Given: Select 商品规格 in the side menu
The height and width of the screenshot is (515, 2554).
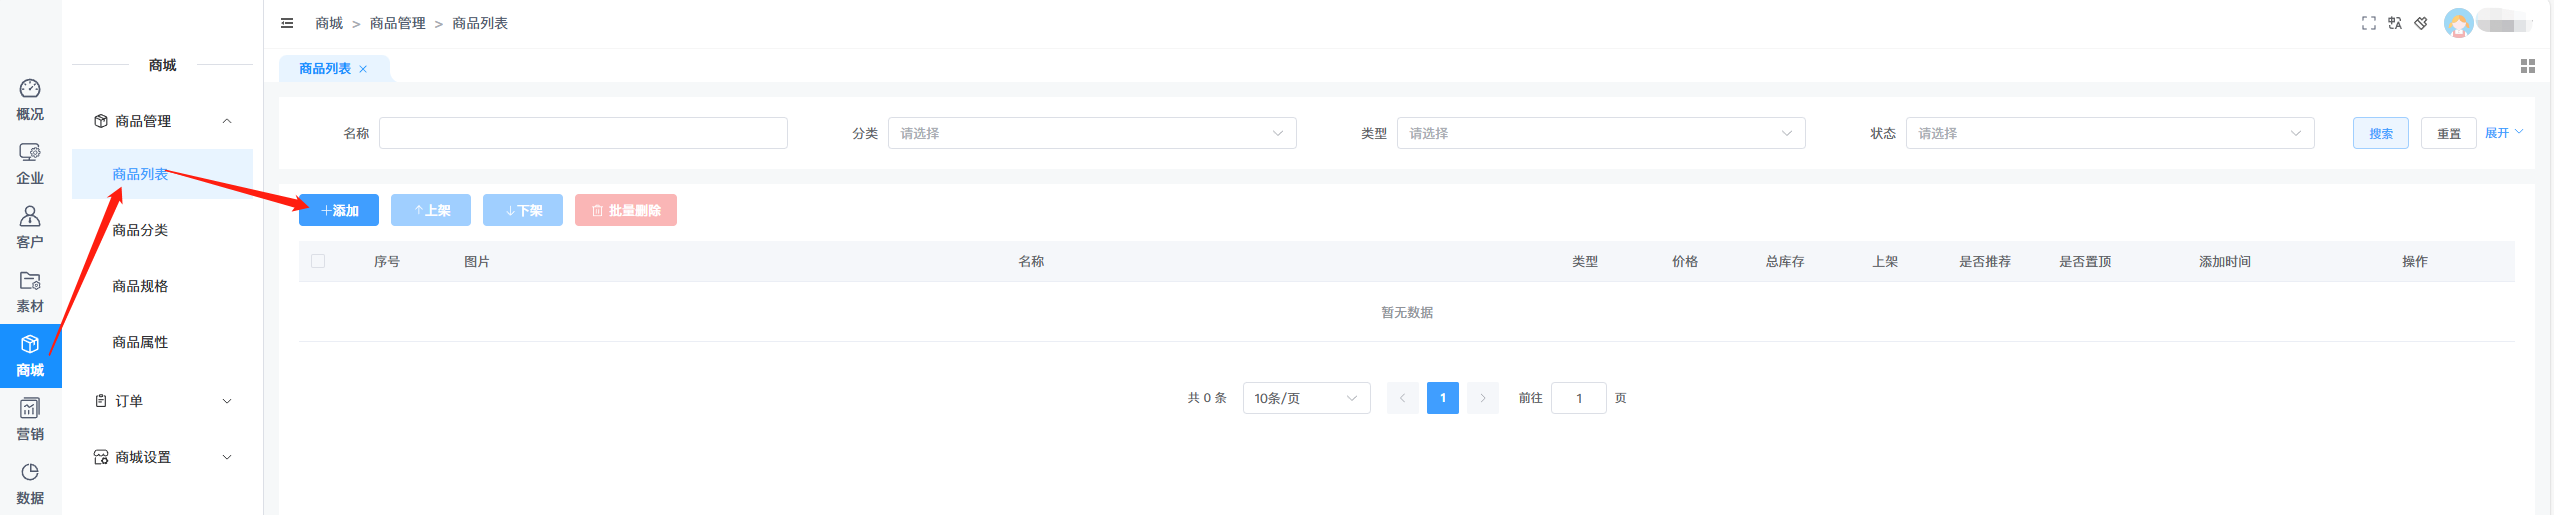Looking at the screenshot, I should point(140,286).
